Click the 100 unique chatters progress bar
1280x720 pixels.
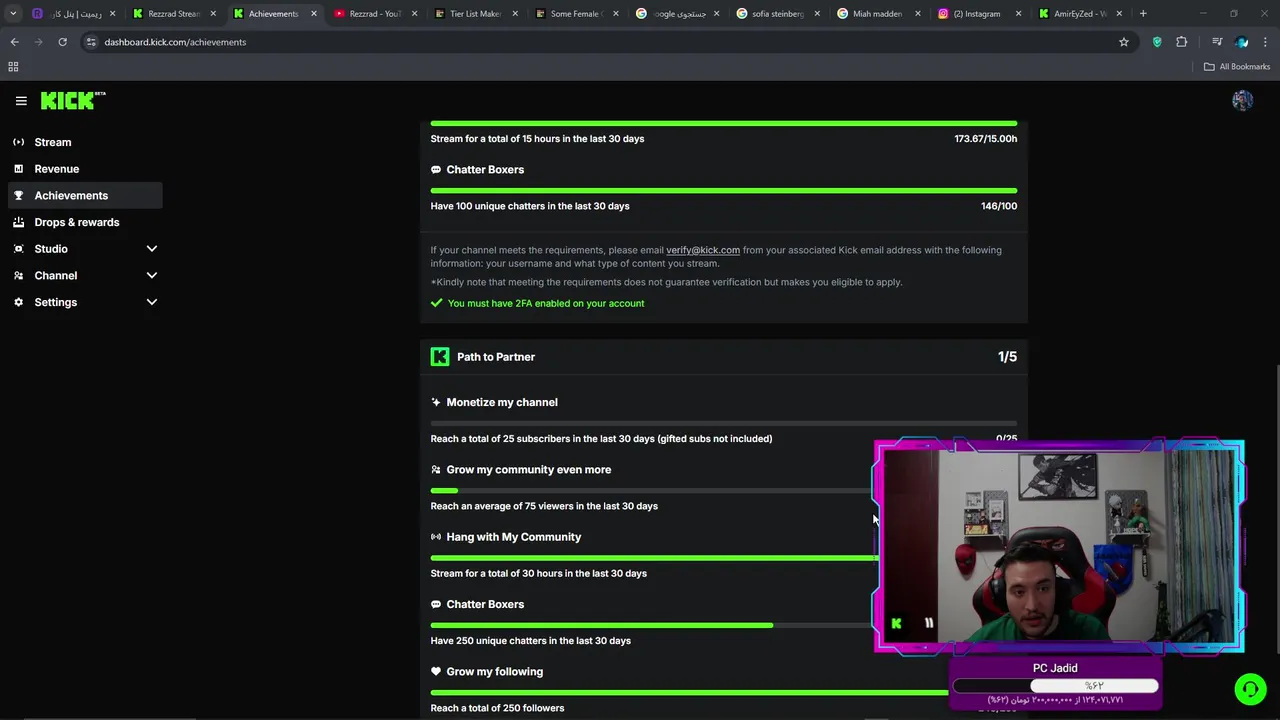coord(724,190)
